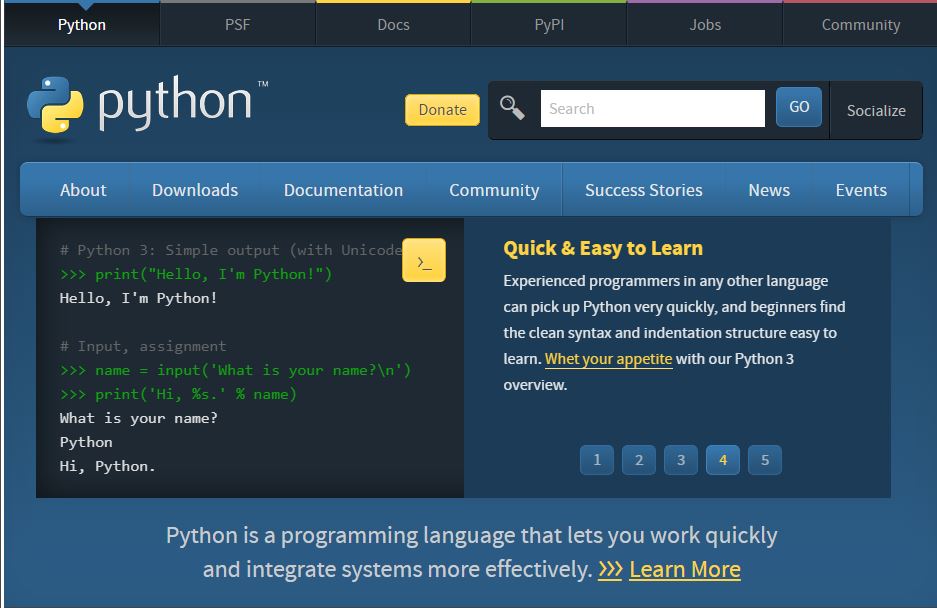This screenshot has height=608, width=937.
Task: Follow the Whet your appetite link
Action: (x=608, y=359)
